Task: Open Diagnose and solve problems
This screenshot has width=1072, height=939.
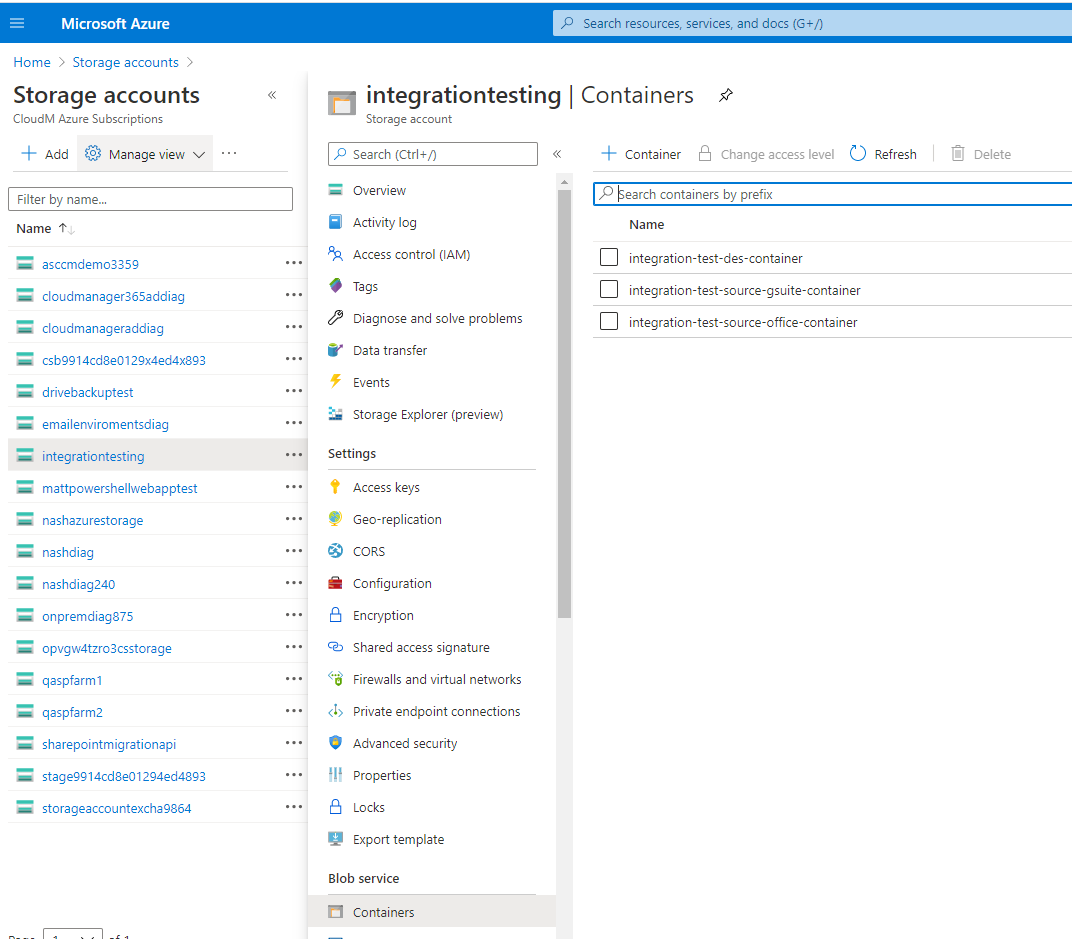Action: click(x=437, y=318)
